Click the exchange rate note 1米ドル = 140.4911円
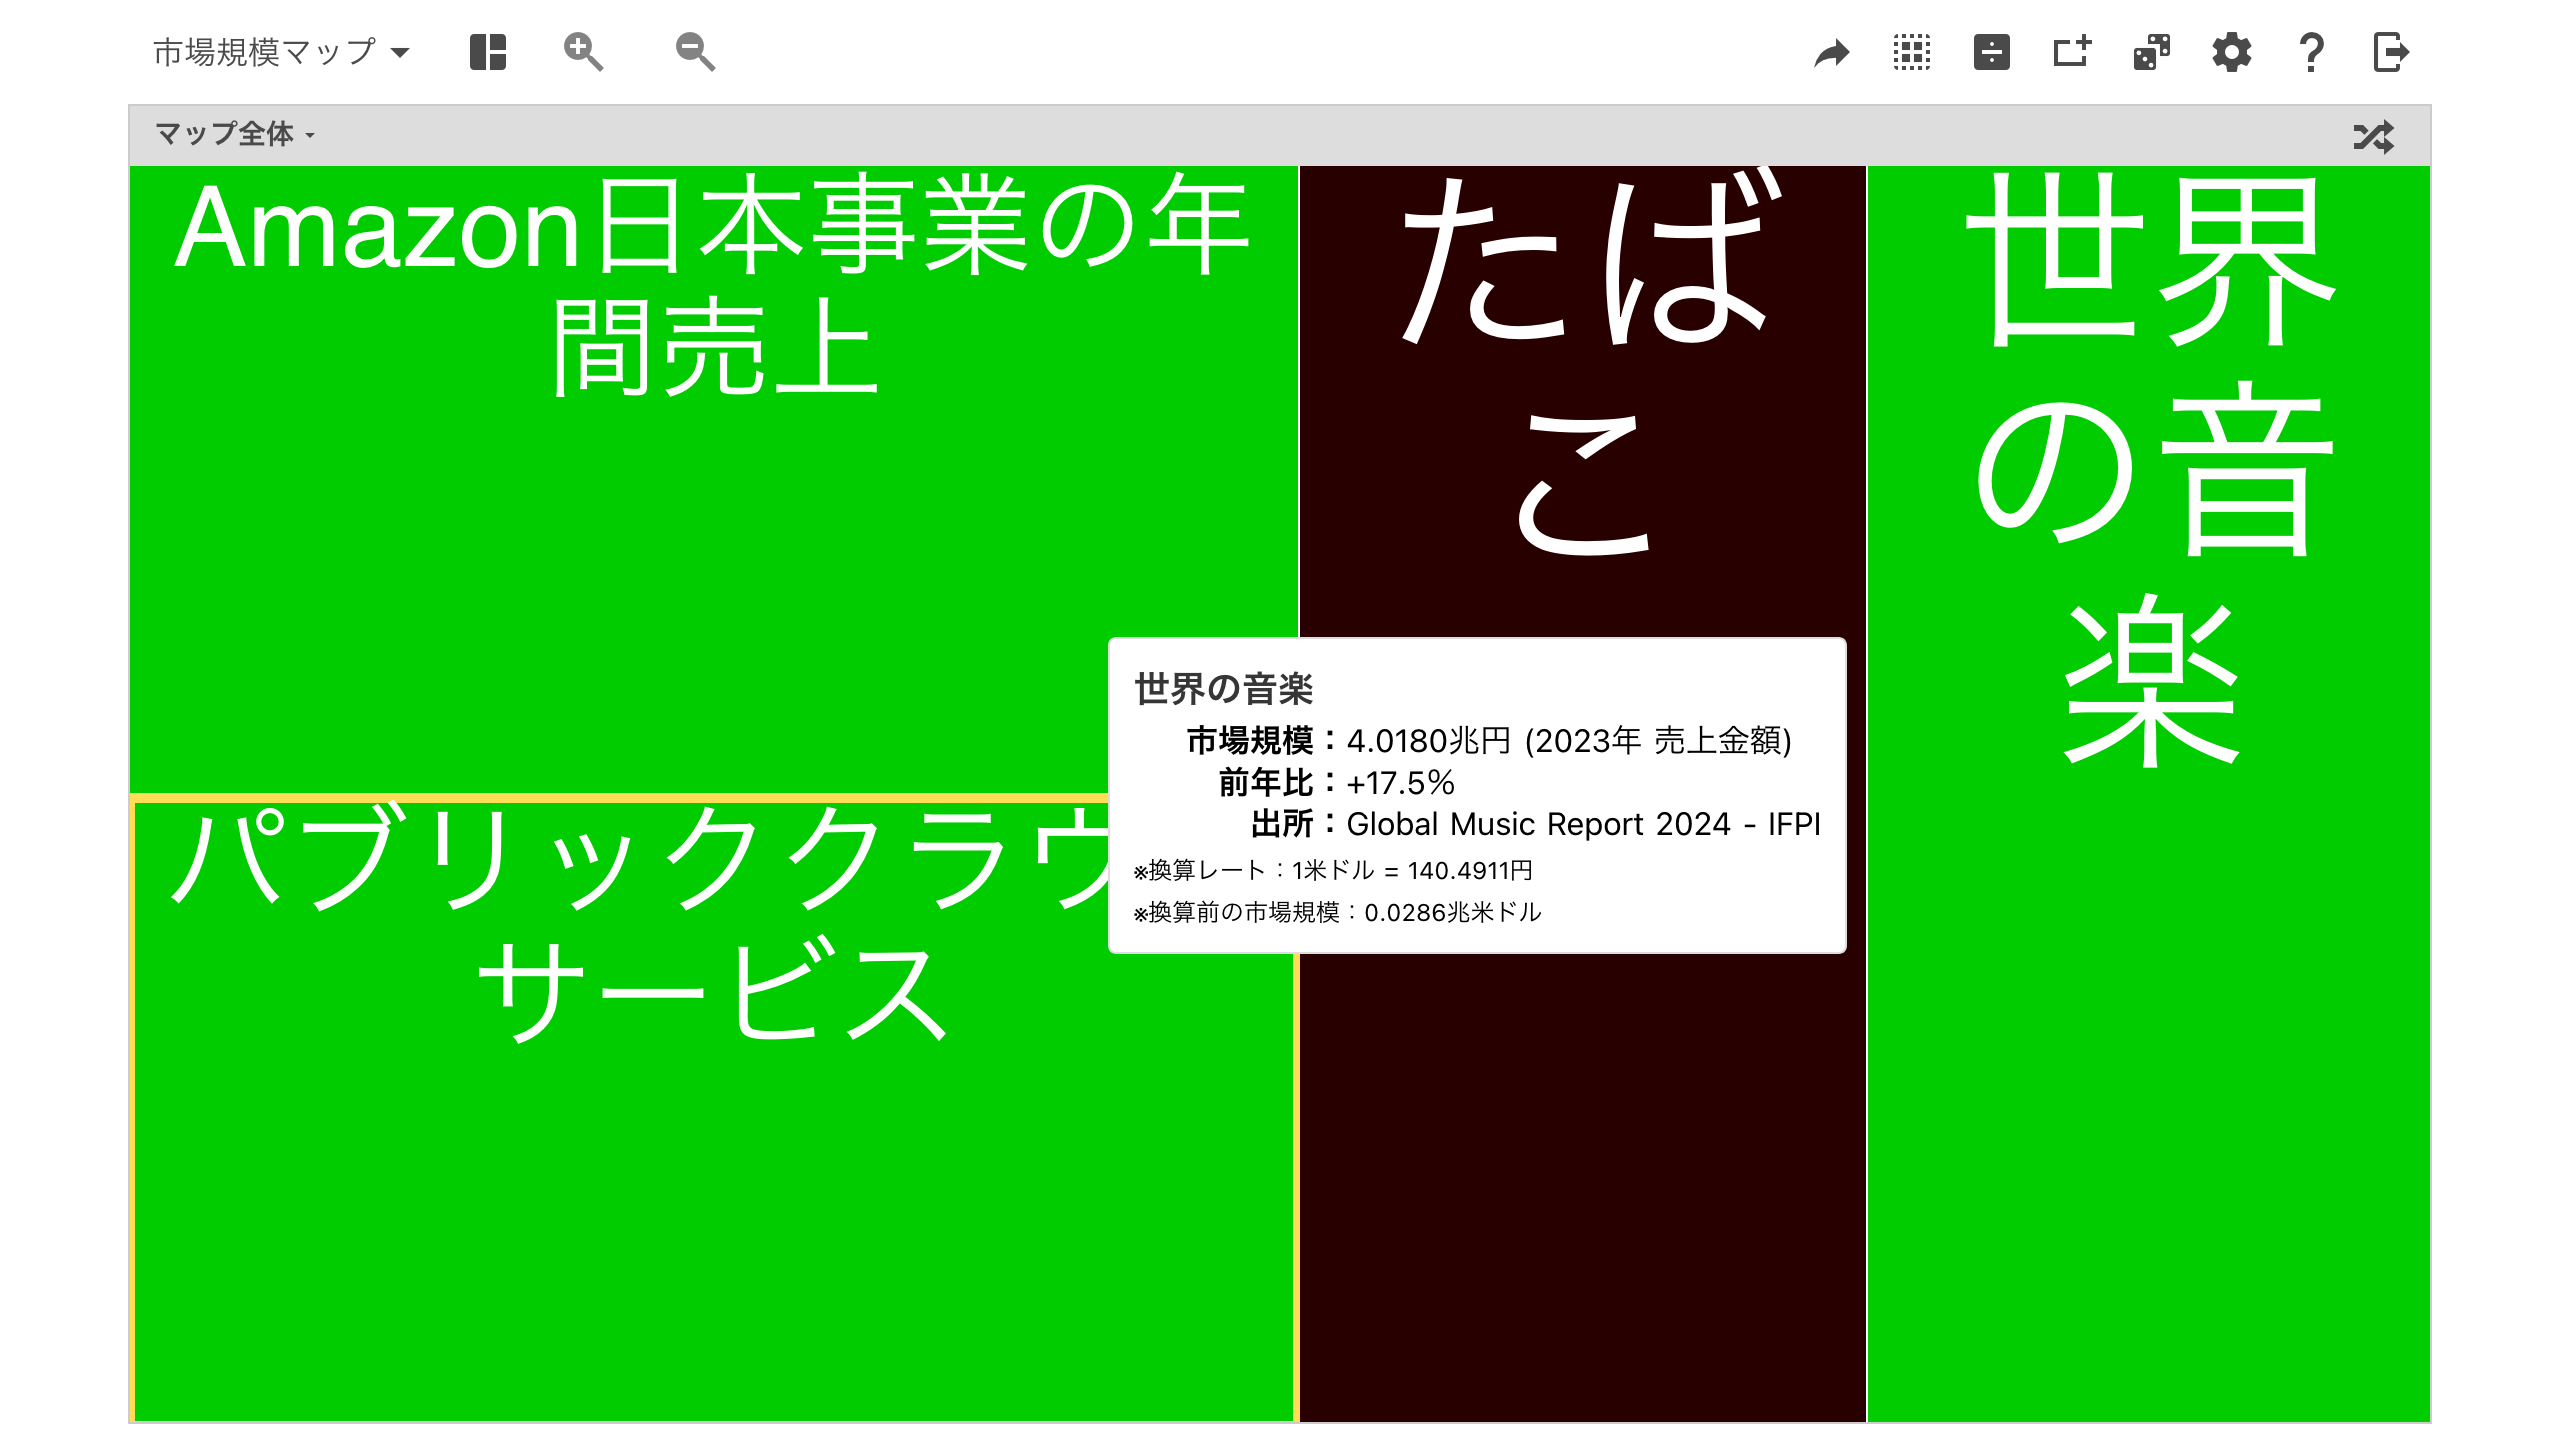 pyautogui.click(x=1412, y=870)
